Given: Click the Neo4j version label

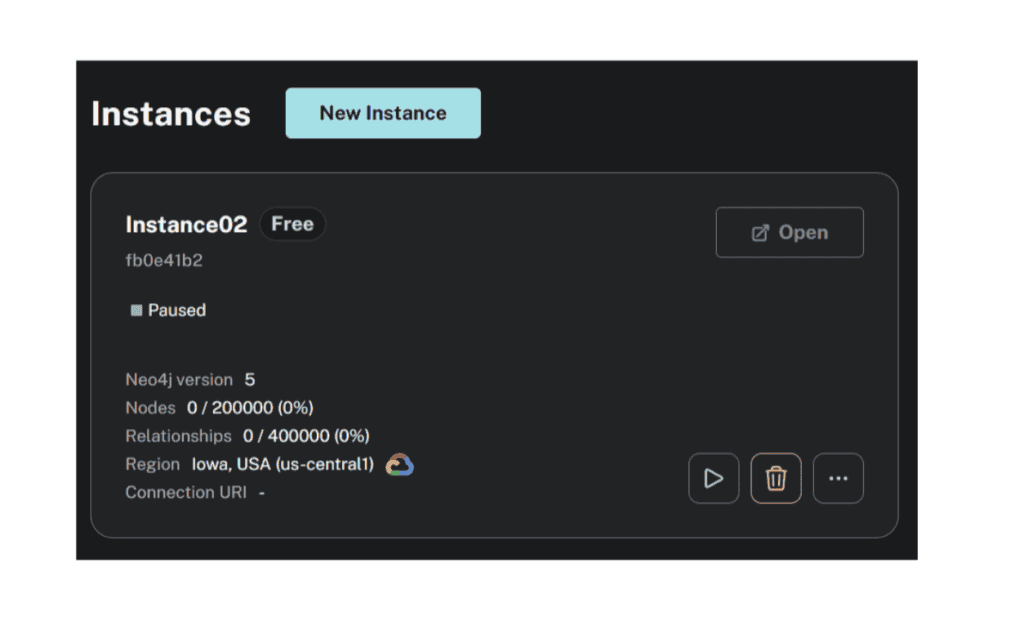Looking at the screenshot, I should click(179, 380).
